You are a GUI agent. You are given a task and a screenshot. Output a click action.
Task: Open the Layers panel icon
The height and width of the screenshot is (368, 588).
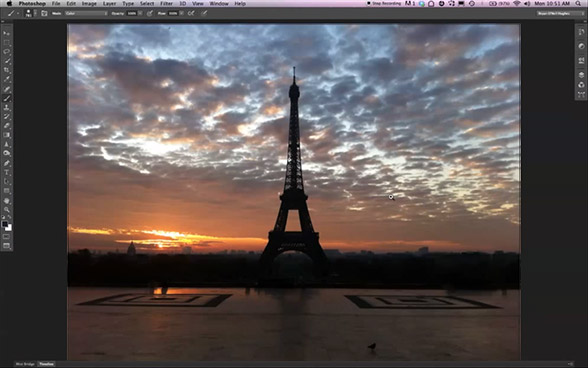(x=581, y=75)
